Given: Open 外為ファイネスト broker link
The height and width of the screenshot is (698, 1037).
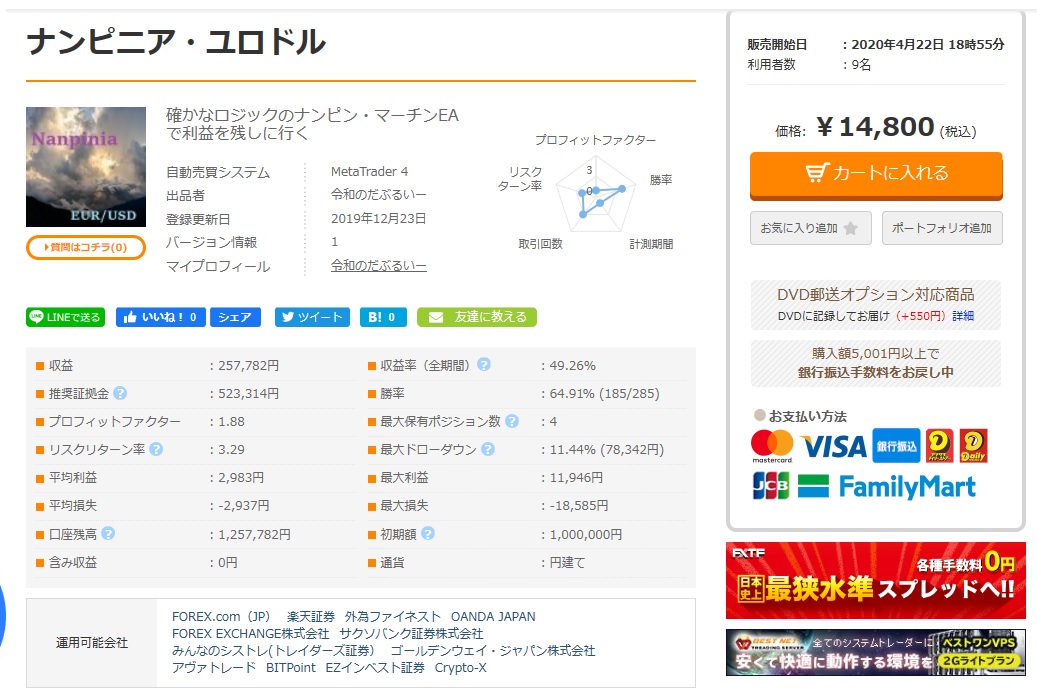Looking at the screenshot, I should pyautogui.click(x=392, y=617).
